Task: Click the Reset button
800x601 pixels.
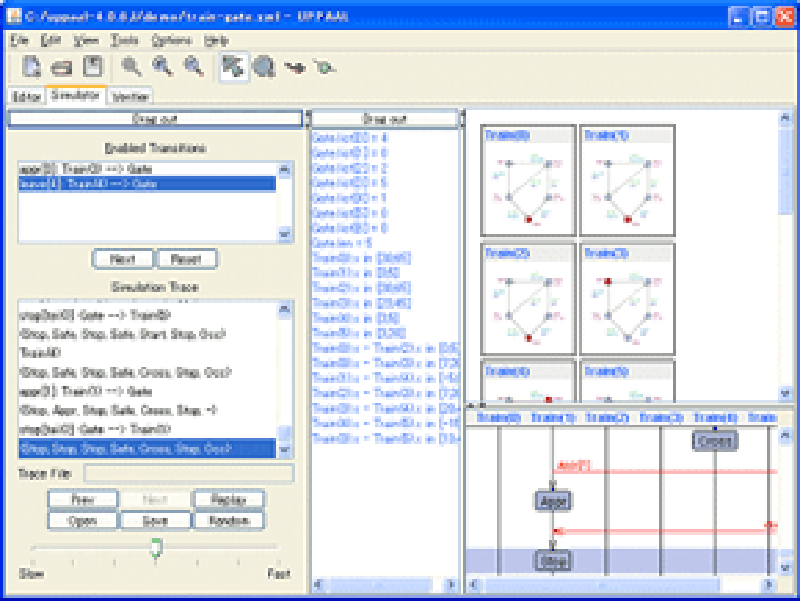Action: click(186, 259)
